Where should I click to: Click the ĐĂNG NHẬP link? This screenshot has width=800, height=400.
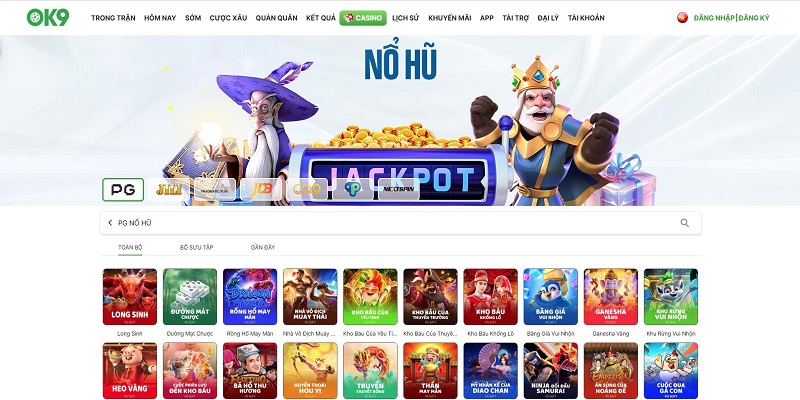(x=714, y=18)
